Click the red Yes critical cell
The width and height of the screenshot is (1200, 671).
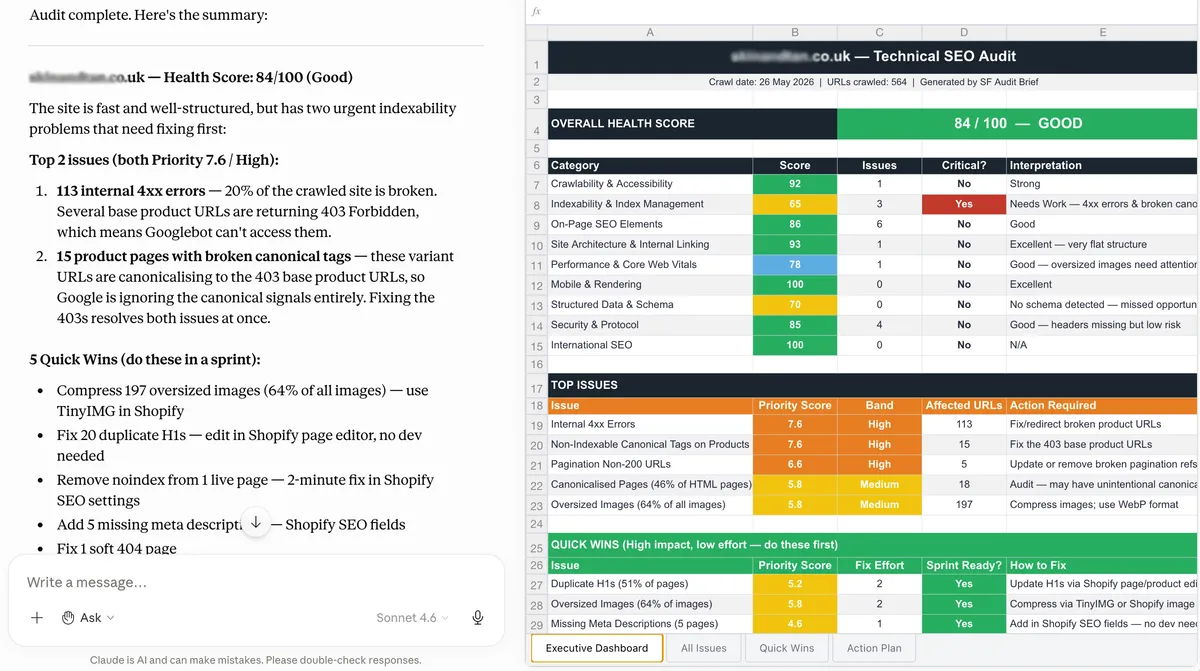964,204
